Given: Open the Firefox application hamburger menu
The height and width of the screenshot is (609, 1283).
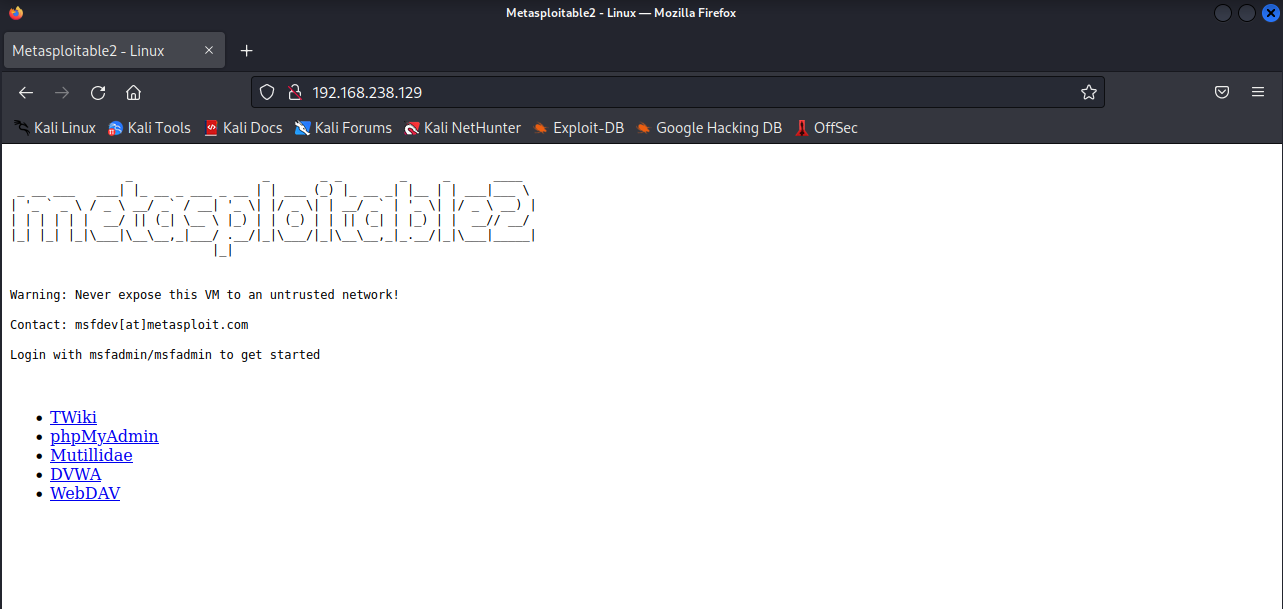Looking at the screenshot, I should pos(1258,92).
